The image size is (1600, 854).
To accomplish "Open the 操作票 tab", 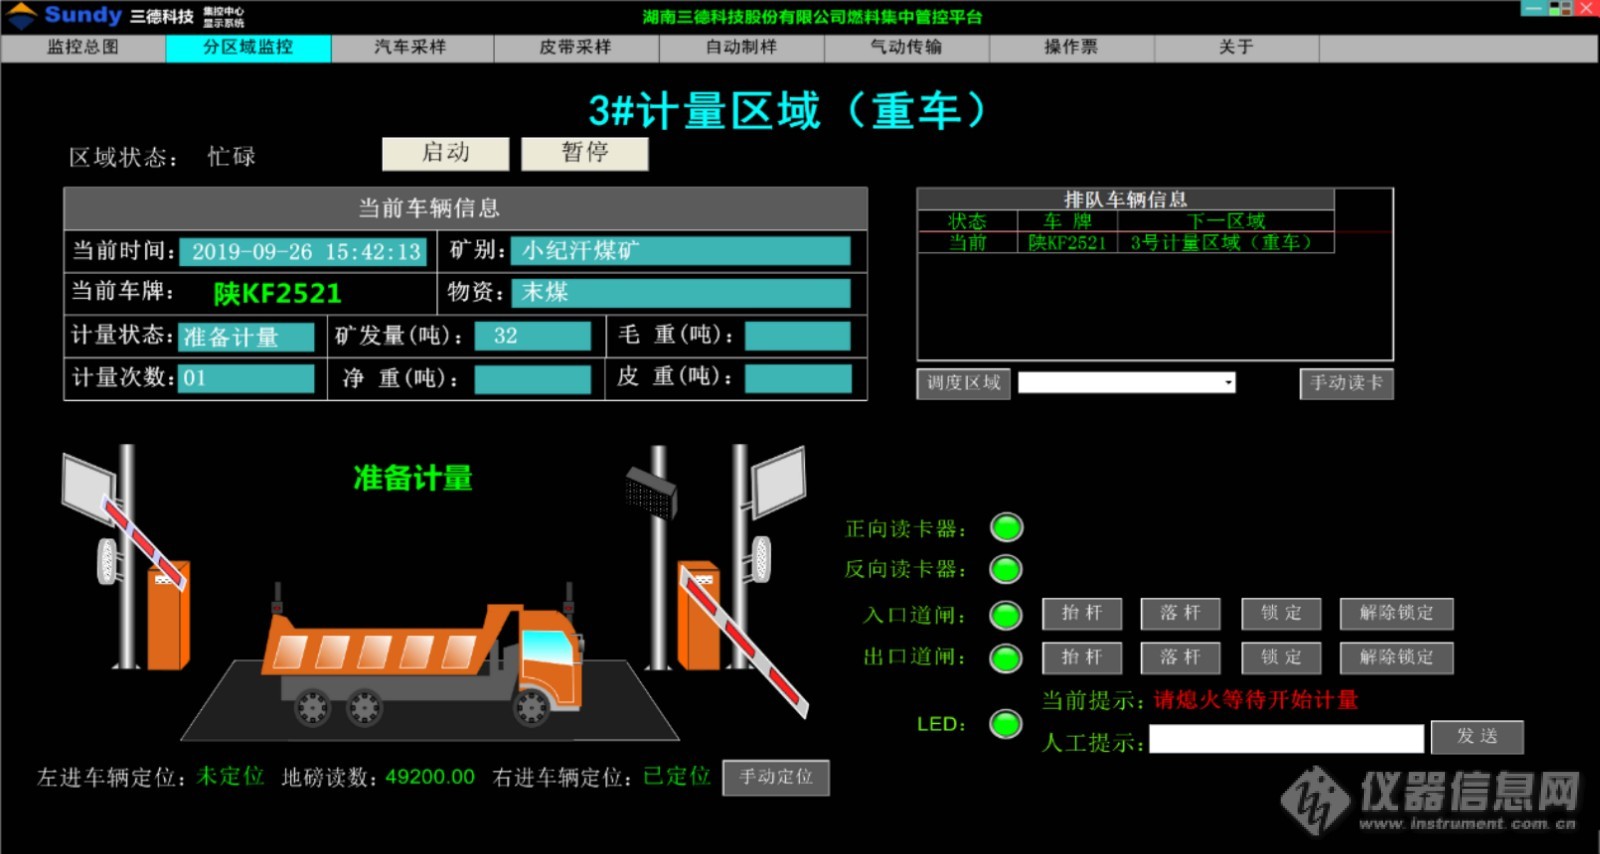I will coord(1071,48).
